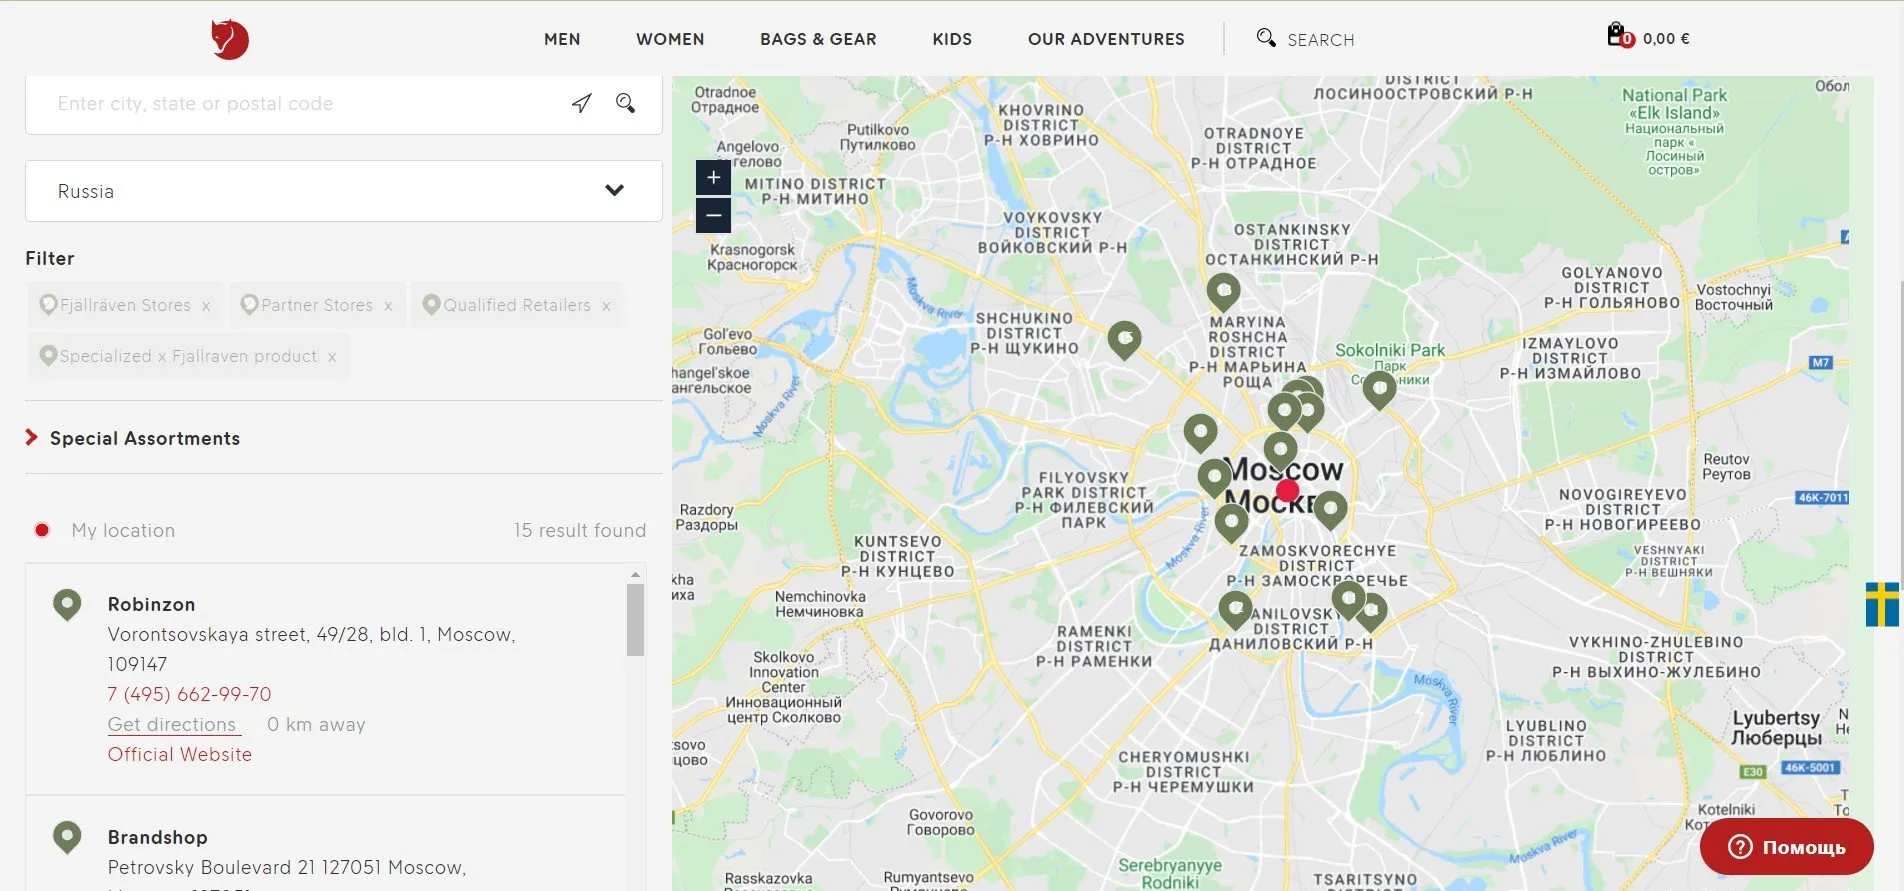Click the map pin left of Danilovsky label

[x=1235, y=610]
